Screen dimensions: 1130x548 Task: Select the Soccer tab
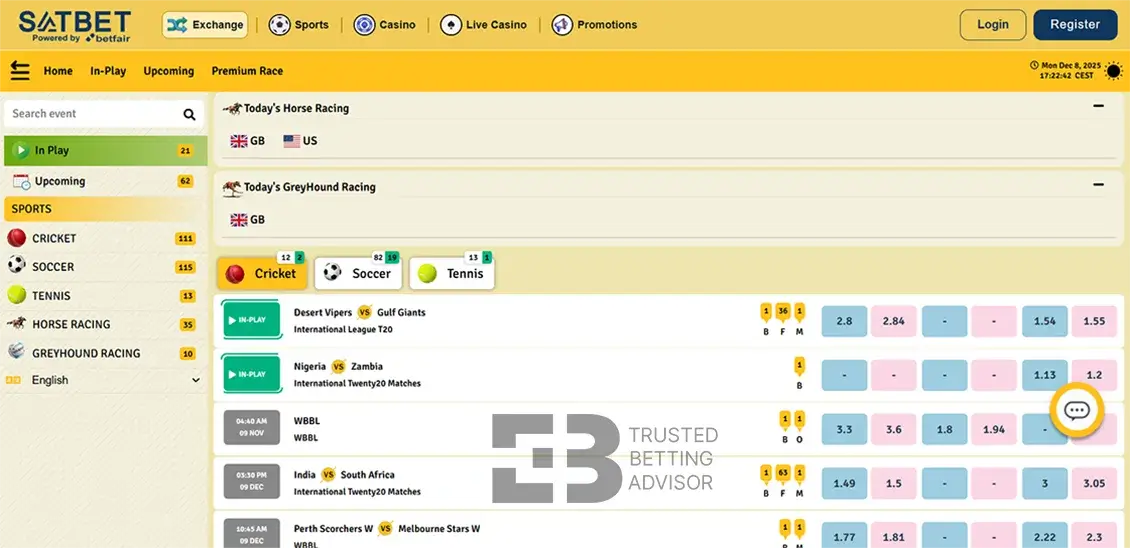357,273
